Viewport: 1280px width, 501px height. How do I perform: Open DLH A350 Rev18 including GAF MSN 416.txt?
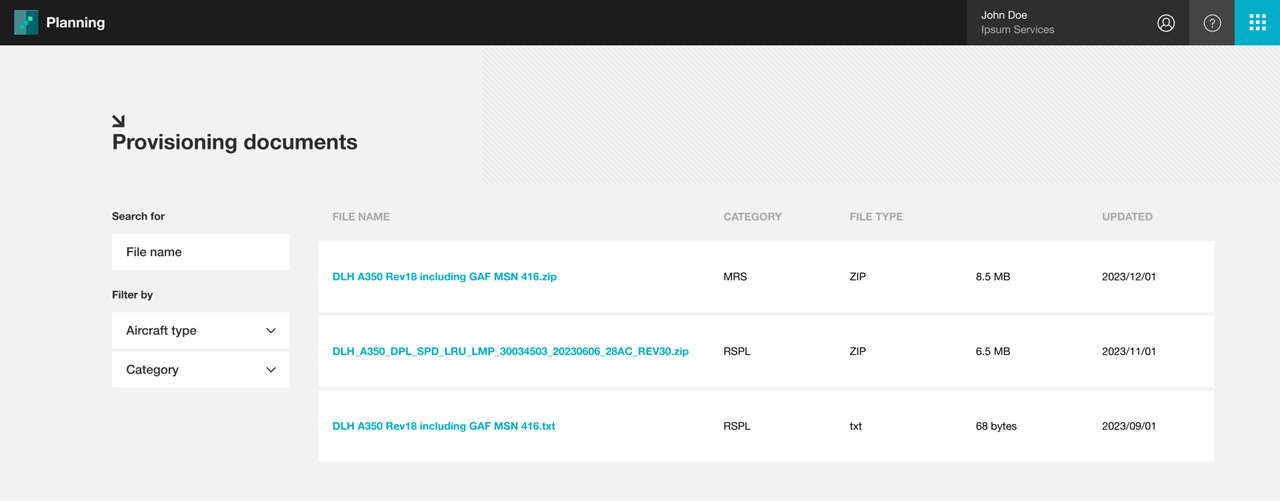[x=443, y=426]
